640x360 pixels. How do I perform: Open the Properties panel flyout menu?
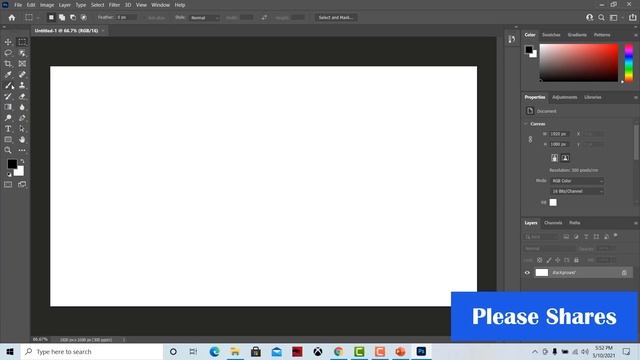pyautogui.click(x=636, y=98)
